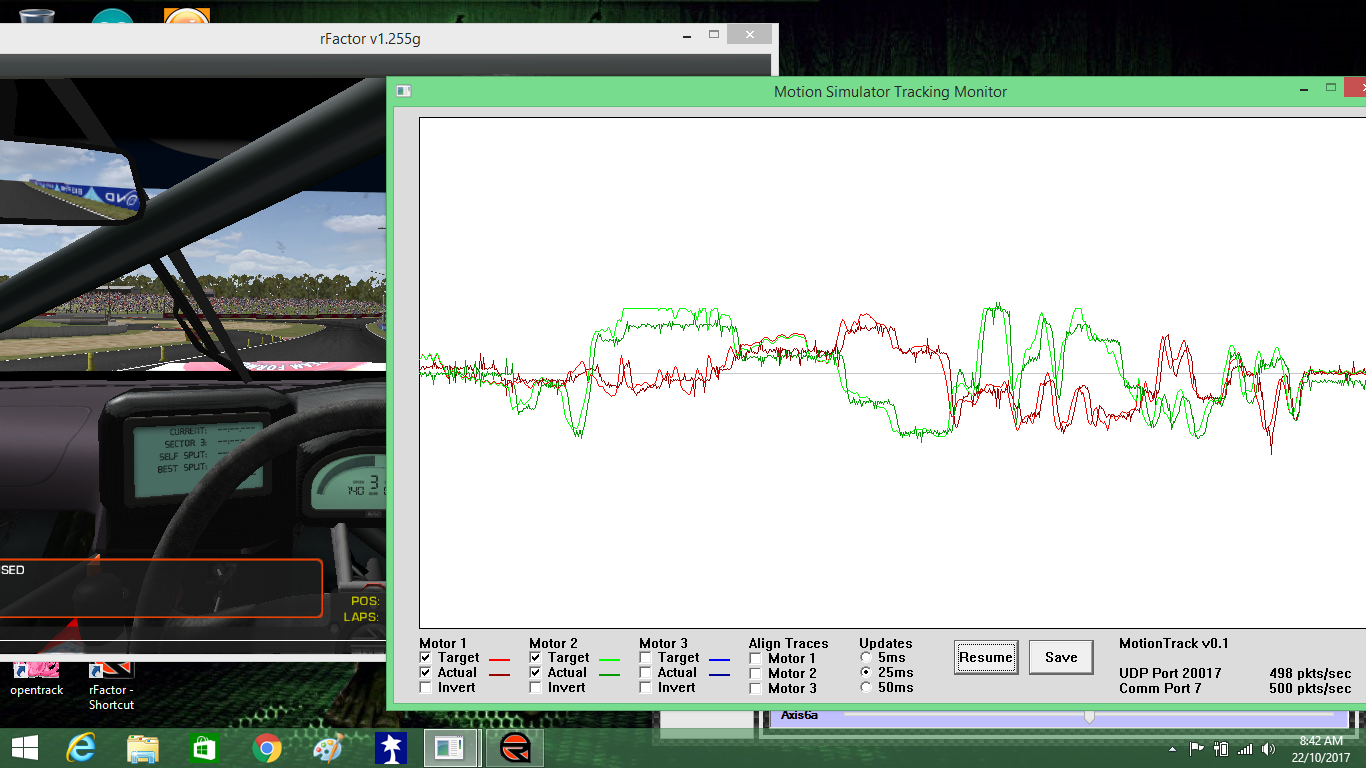Enable Motor 2 Invert checkbox
The image size is (1366, 768).
pyautogui.click(x=536, y=688)
